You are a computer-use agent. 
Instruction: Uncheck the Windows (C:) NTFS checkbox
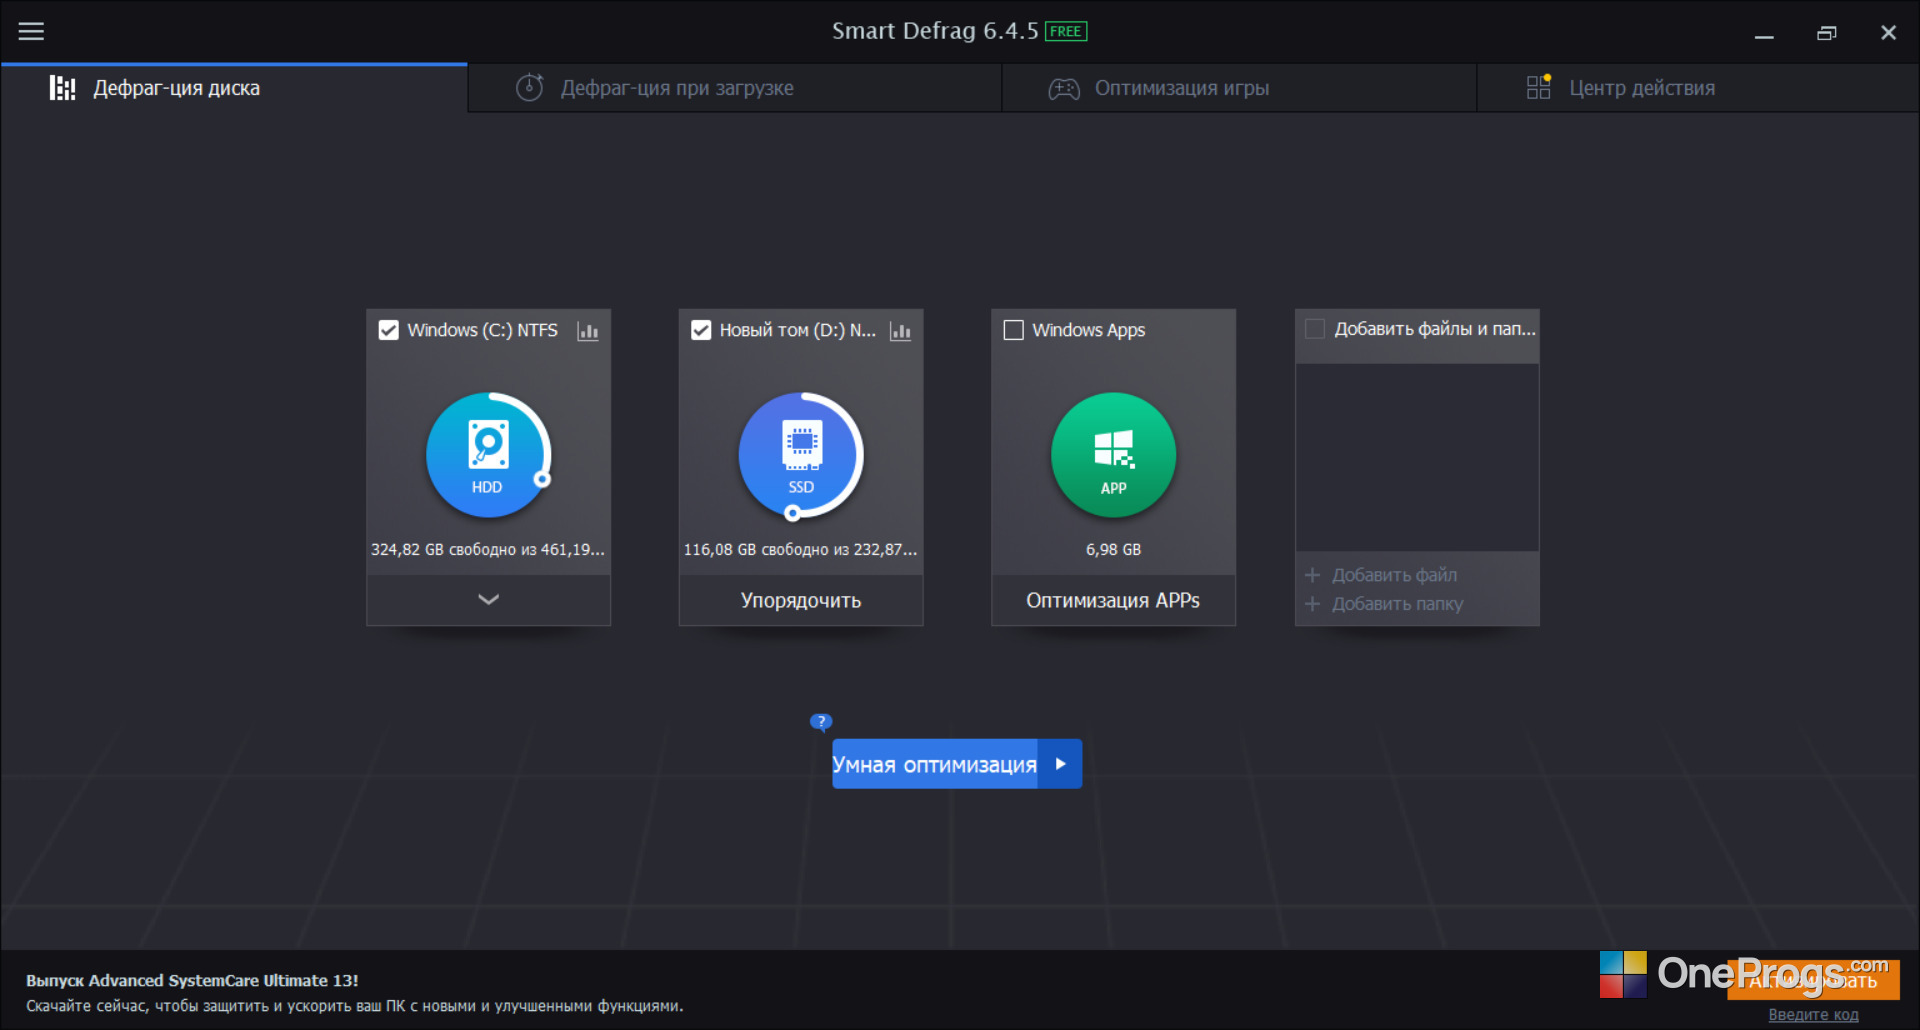pyautogui.click(x=389, y=330)
